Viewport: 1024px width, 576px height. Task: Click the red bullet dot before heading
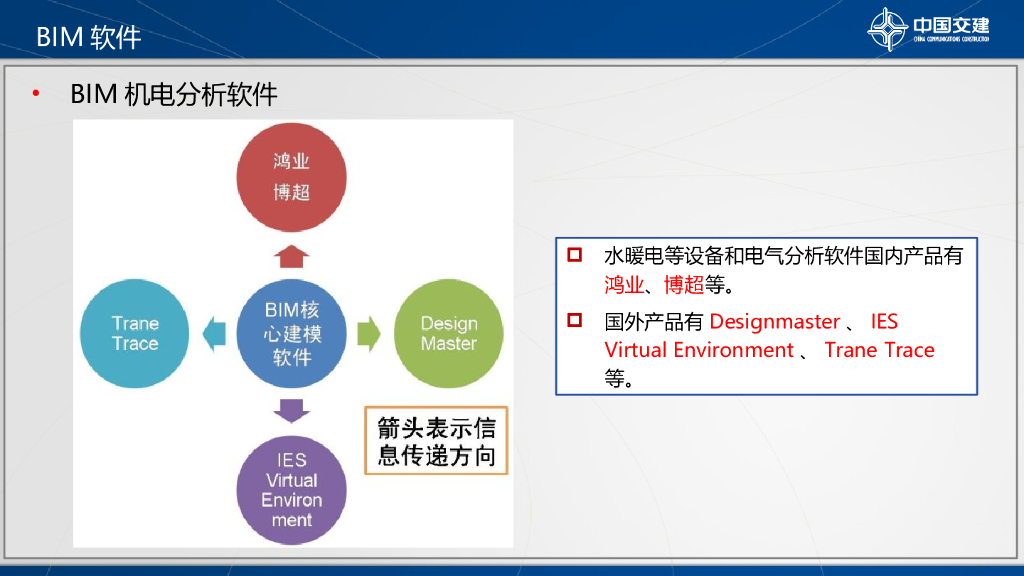click(36, 94)
